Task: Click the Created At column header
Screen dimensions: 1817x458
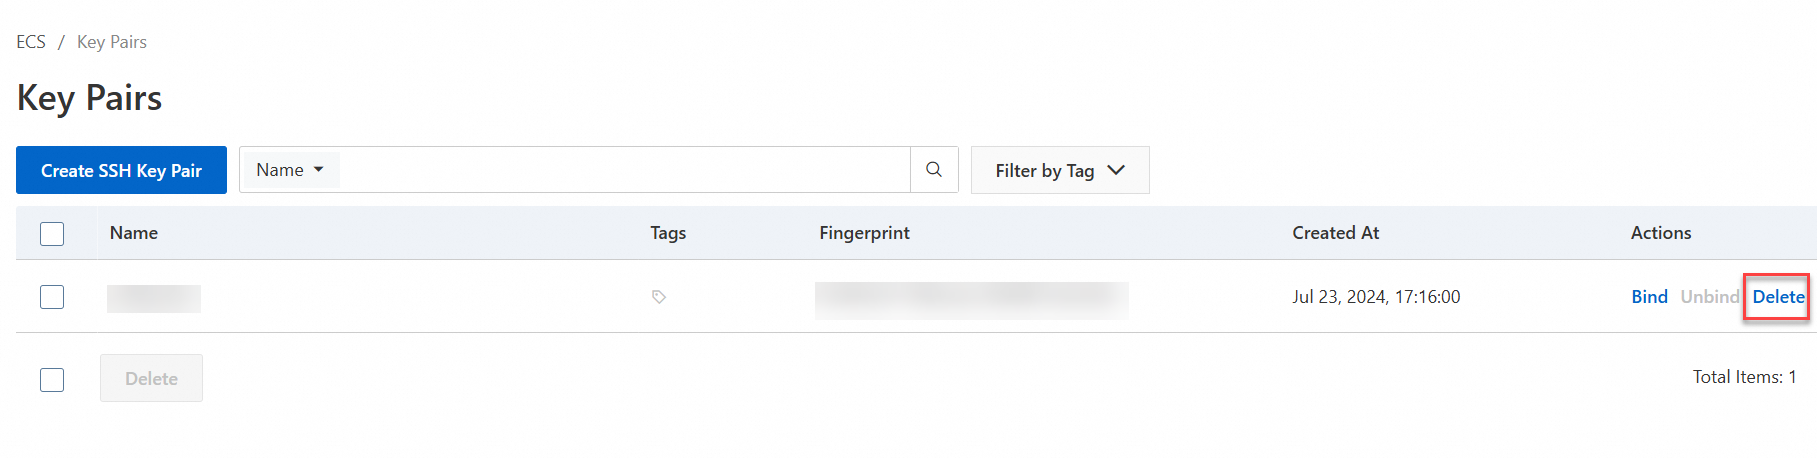Action: [x=1335, y=233]
